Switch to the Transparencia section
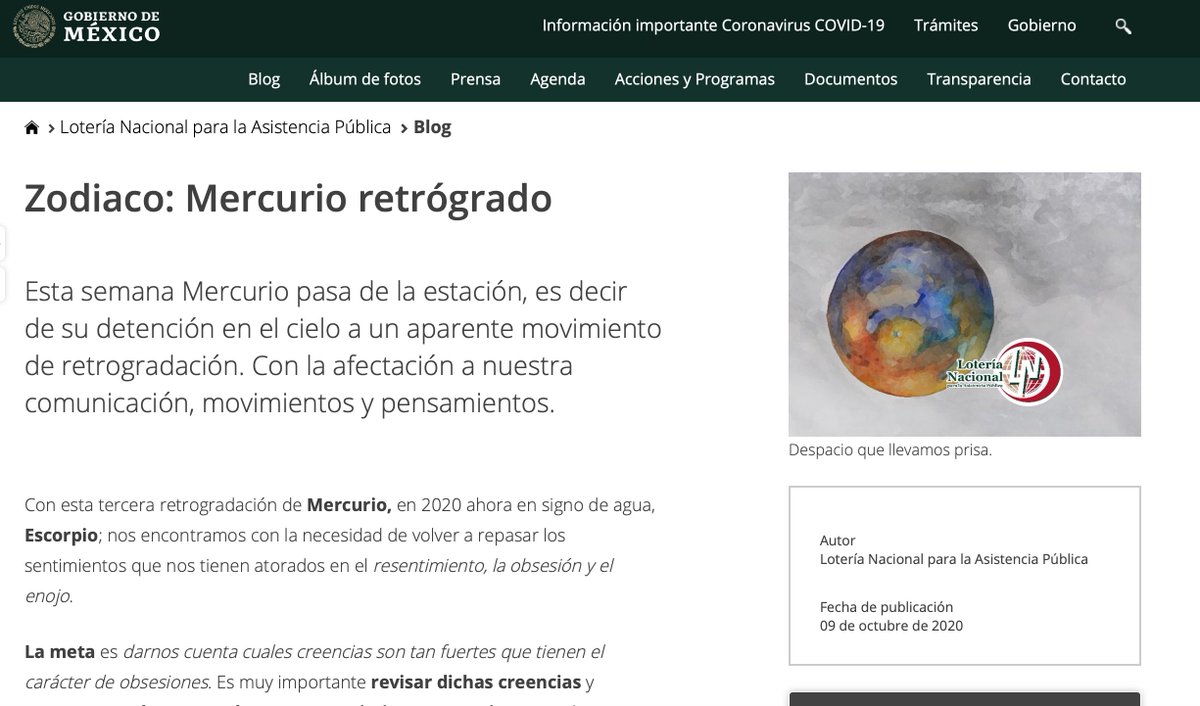1200x706 pixels. (979, 78)
